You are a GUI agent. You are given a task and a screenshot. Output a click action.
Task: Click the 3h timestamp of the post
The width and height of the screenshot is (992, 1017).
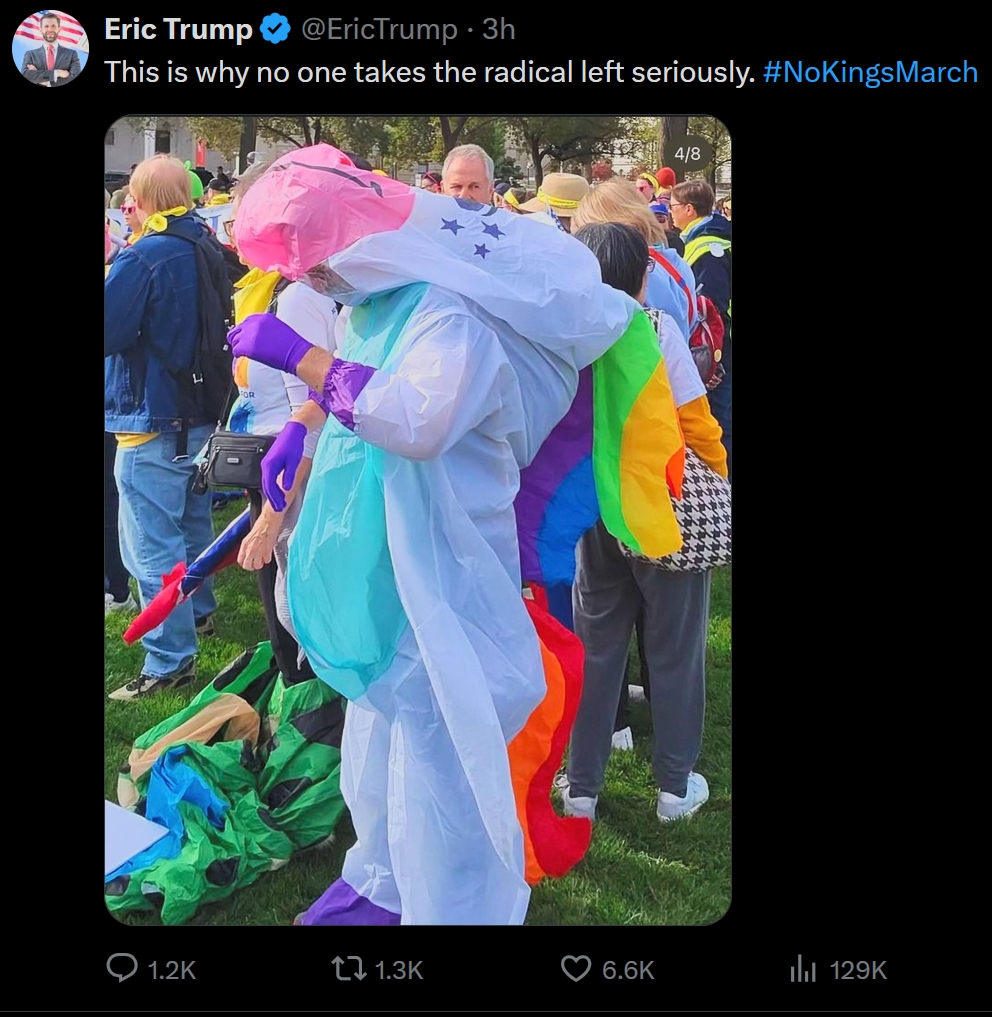coord(498,30)
